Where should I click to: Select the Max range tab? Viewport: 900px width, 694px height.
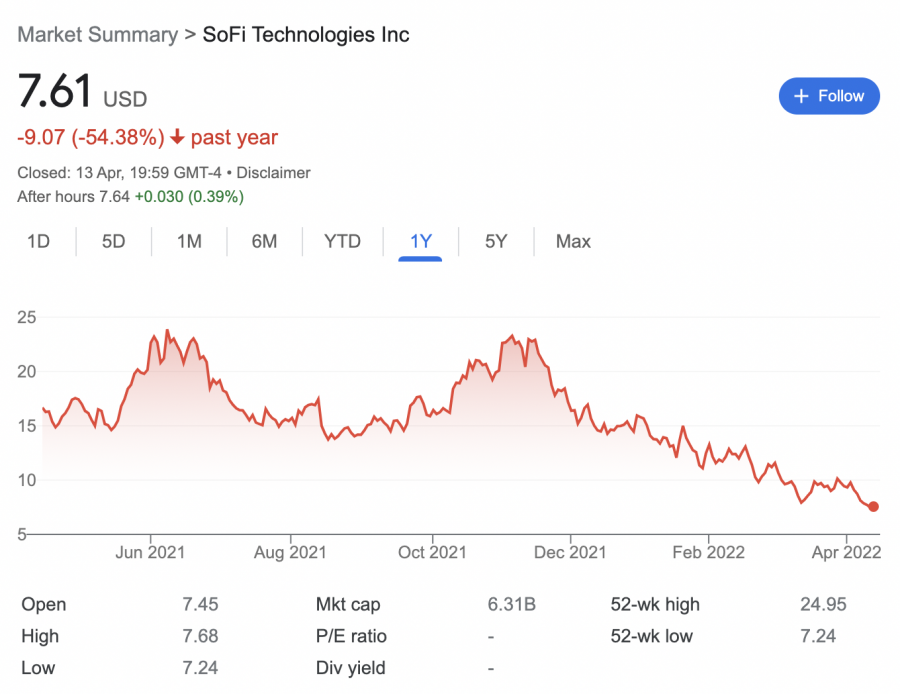click(x=573, y=241)
